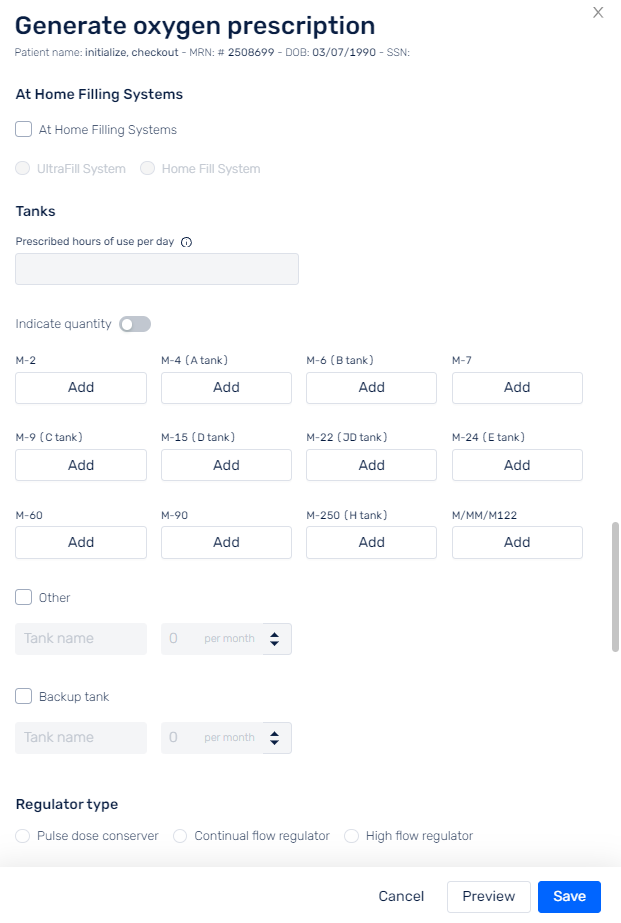Click the vertical scrollbar thumb
Viewport: 621px width, 923px height.
click(x=615, y=586)
